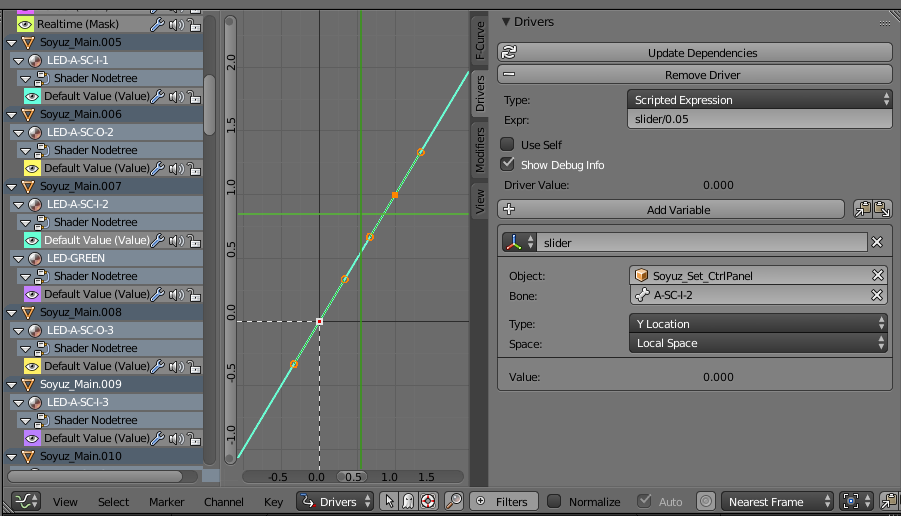Open the Channel menu
This screenshot has height=516, width=901.
pos(223,502)
